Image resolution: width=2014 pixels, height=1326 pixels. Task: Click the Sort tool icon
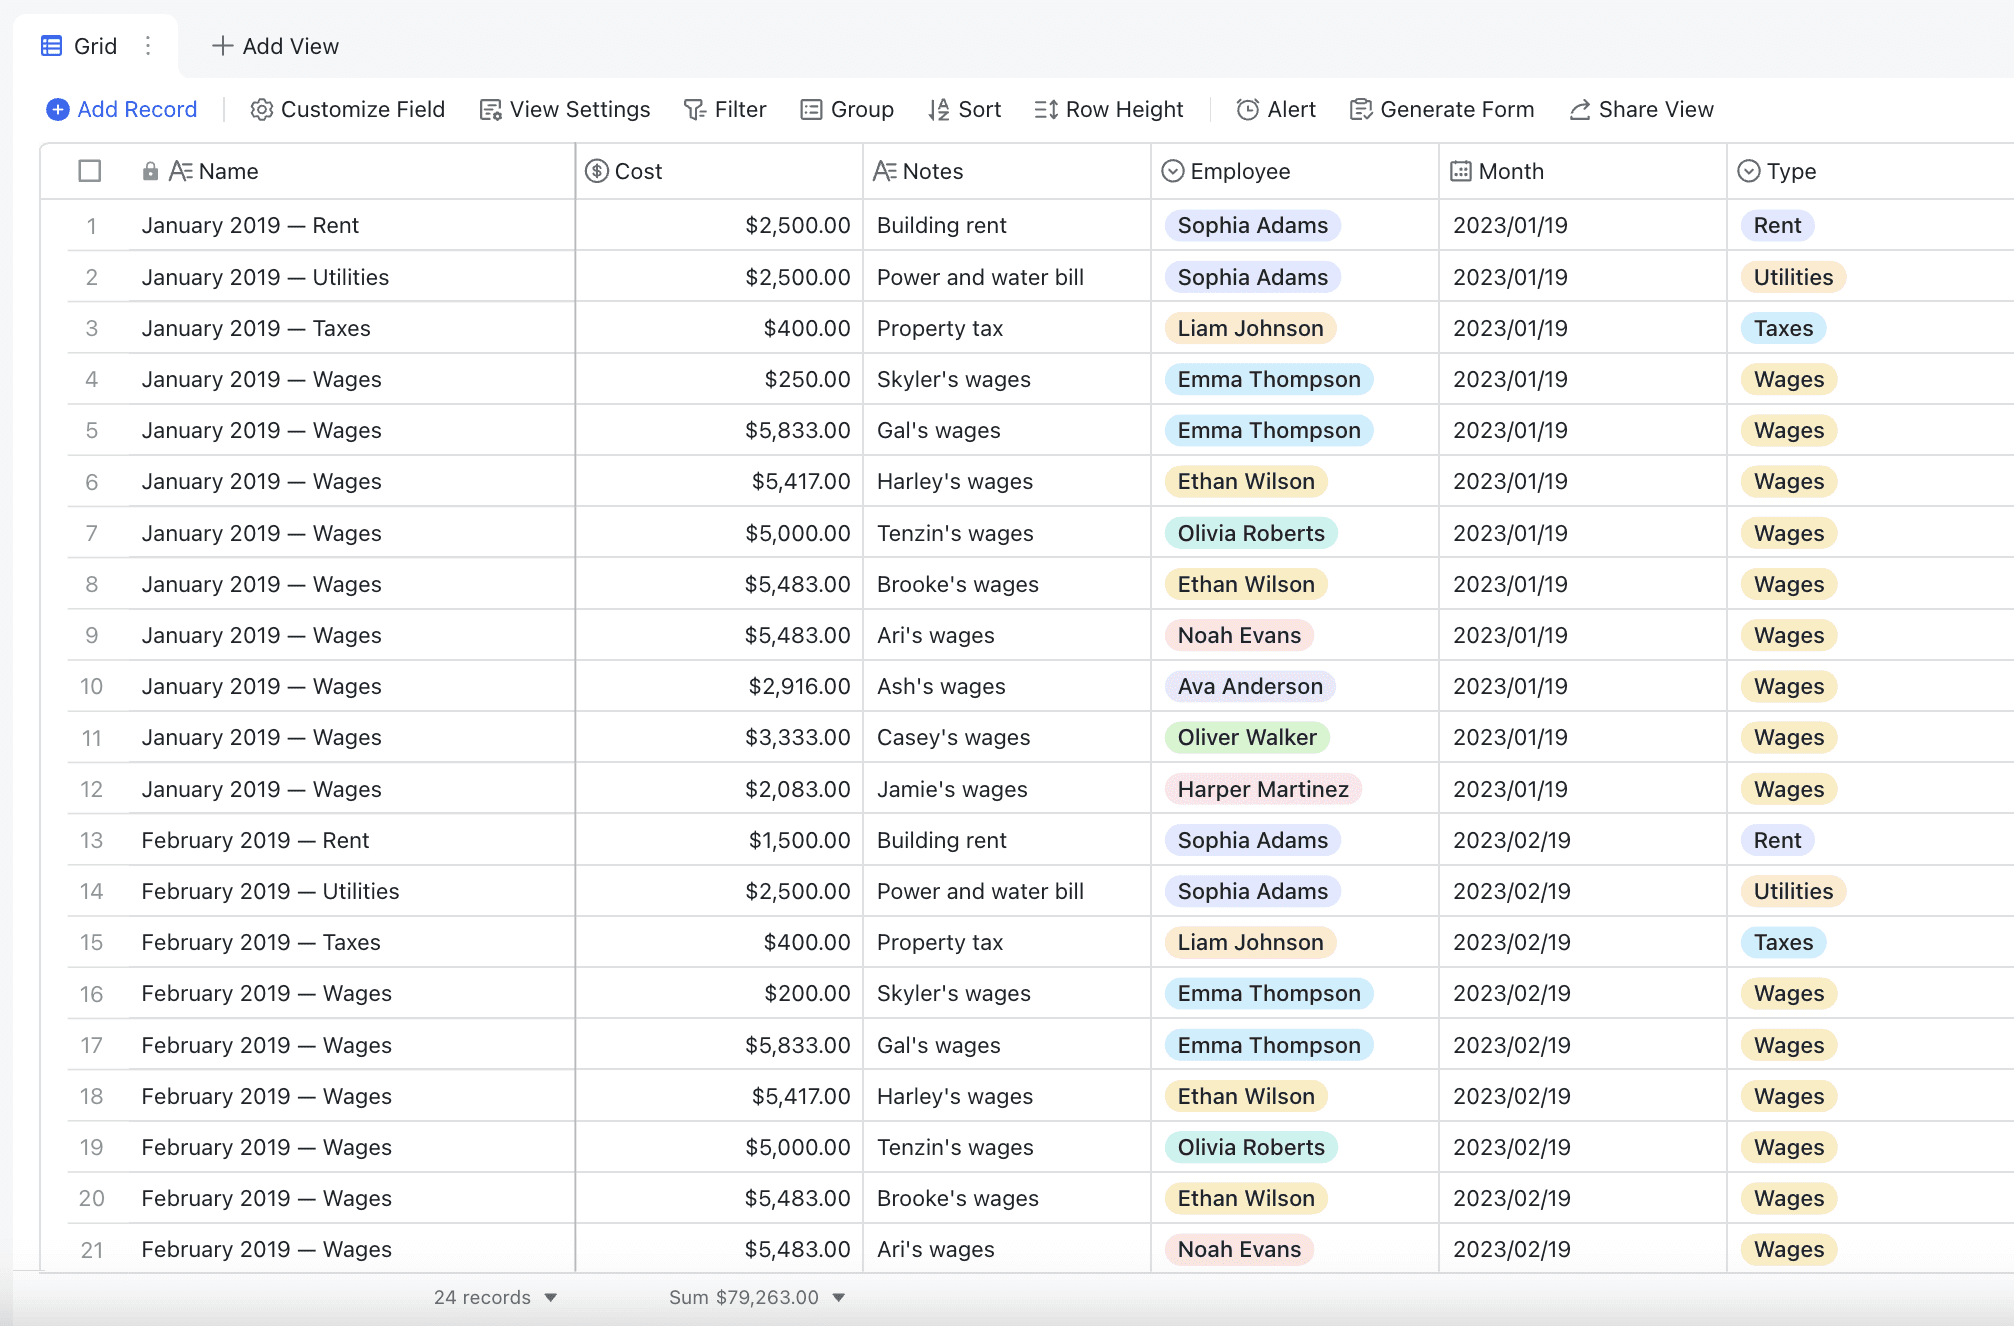pos(938,110)
